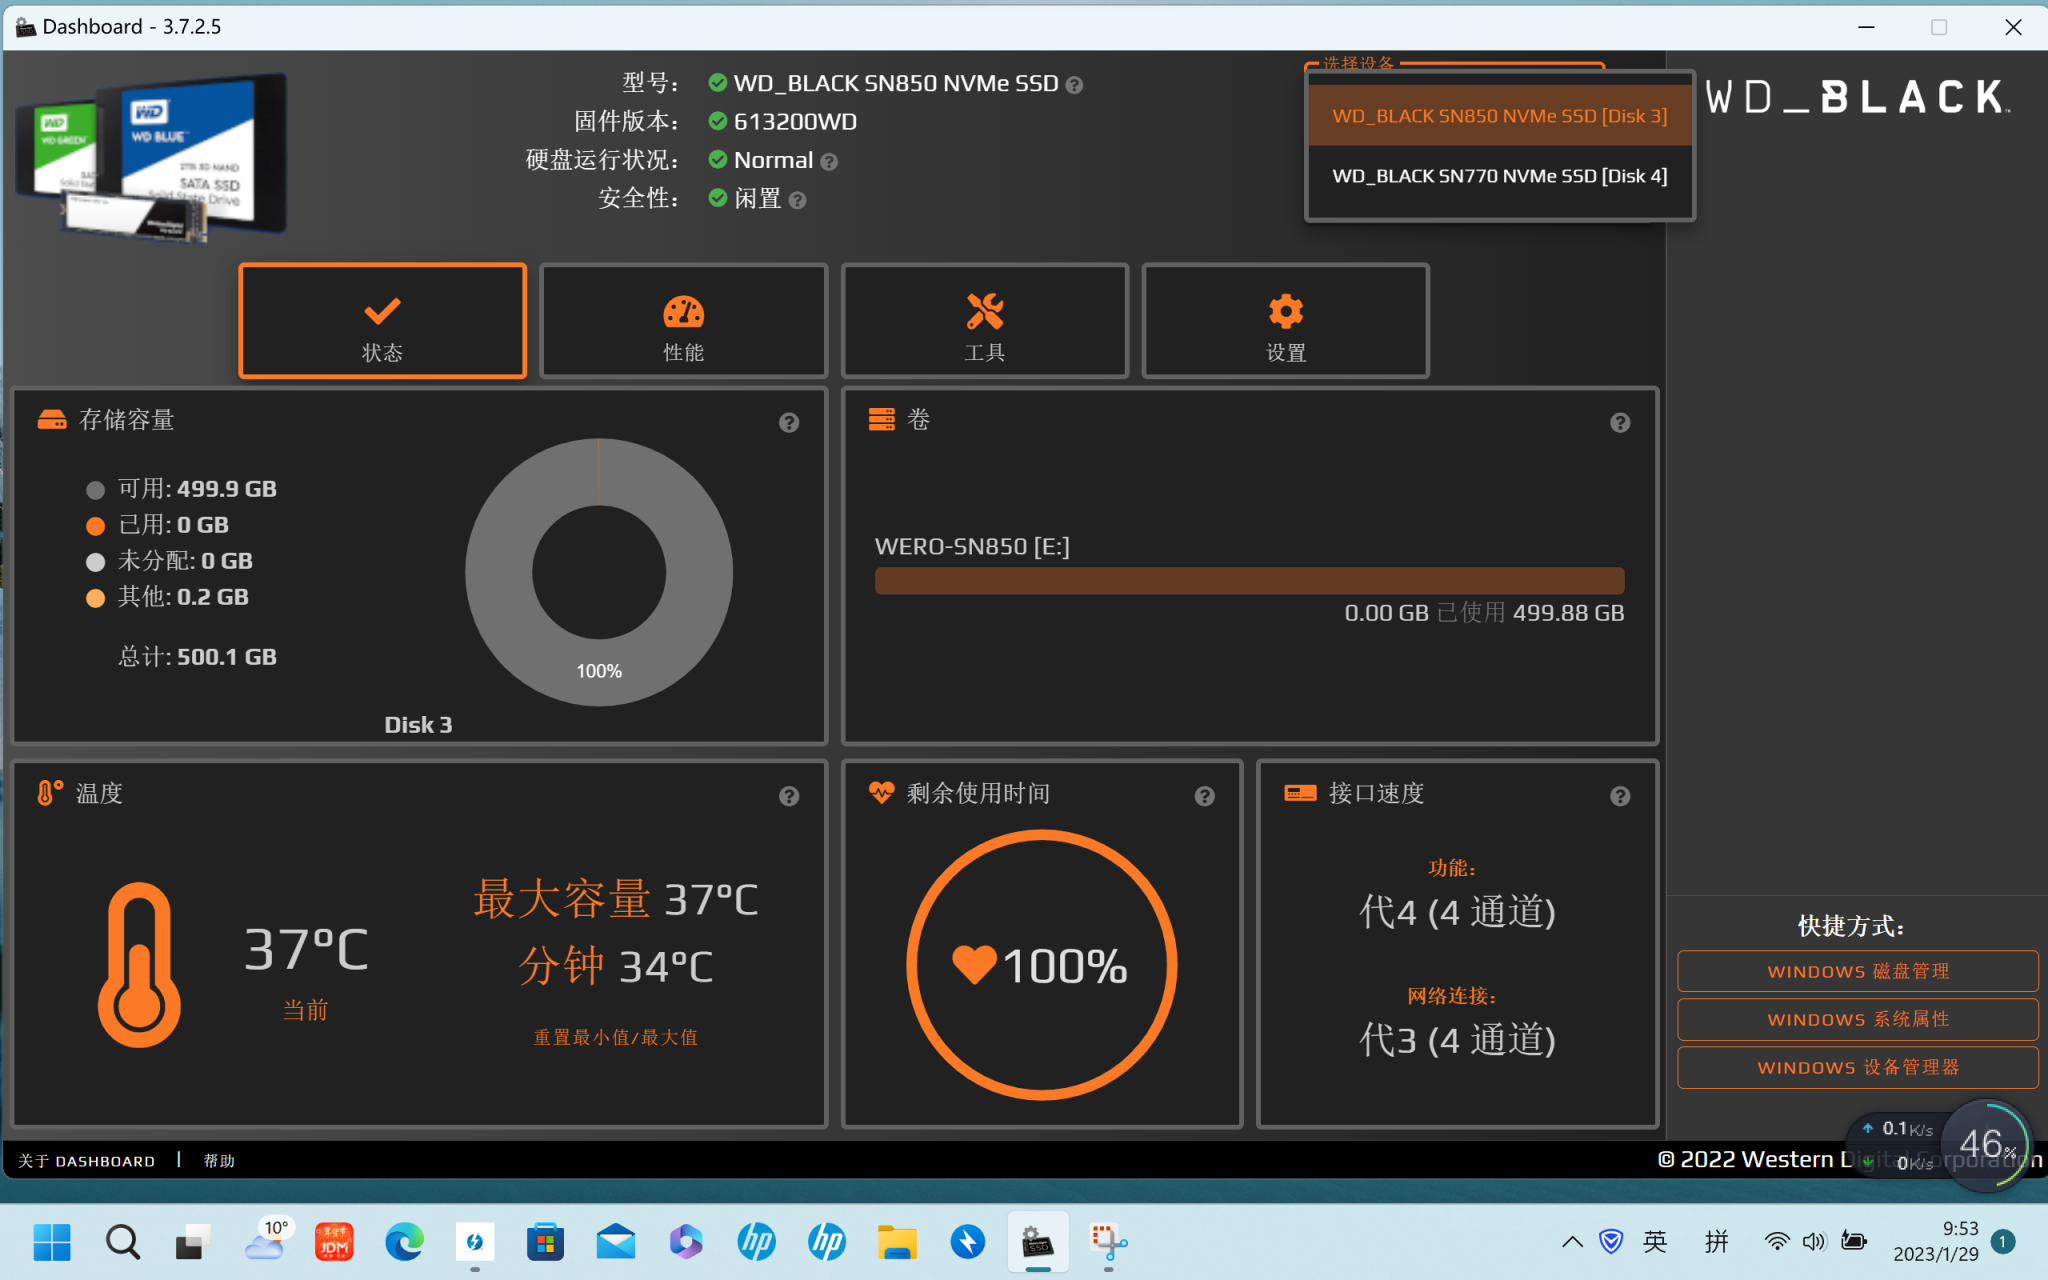Click help icon in remaining life panel
Image resolution: width=2048 pixels, height=1280 pixels.
[1205, 796]
